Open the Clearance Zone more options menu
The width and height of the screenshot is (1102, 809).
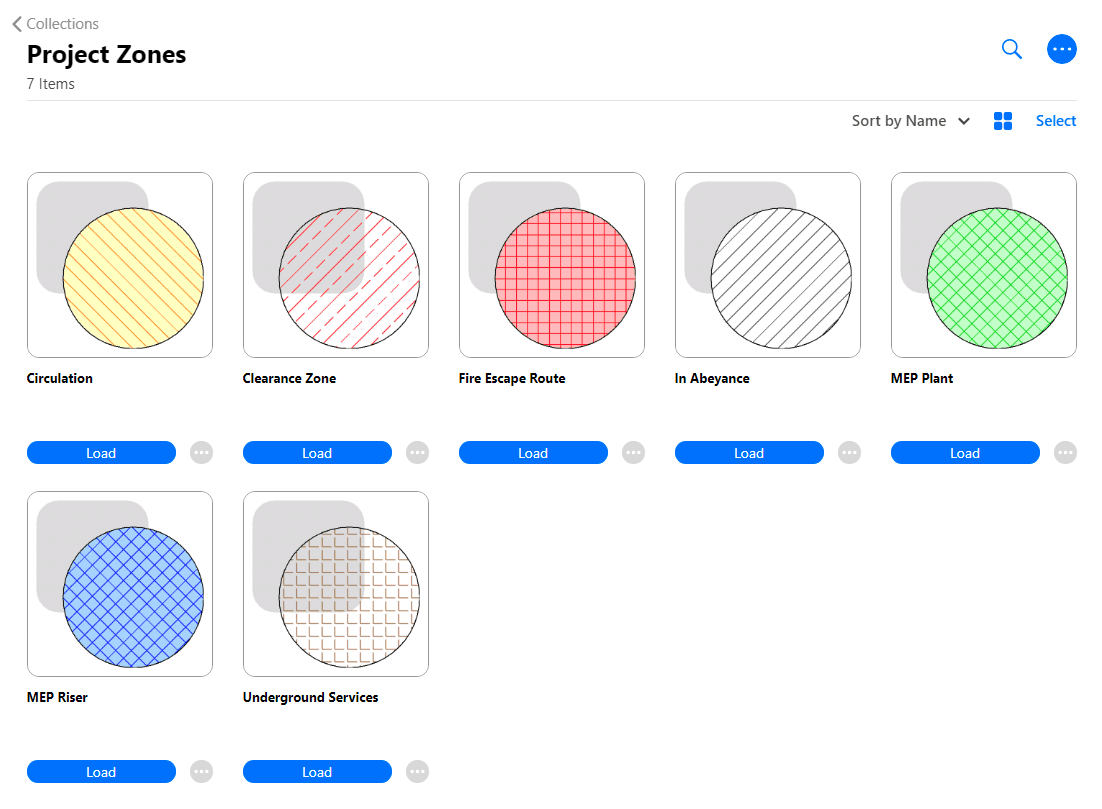[x=417, y=452]
